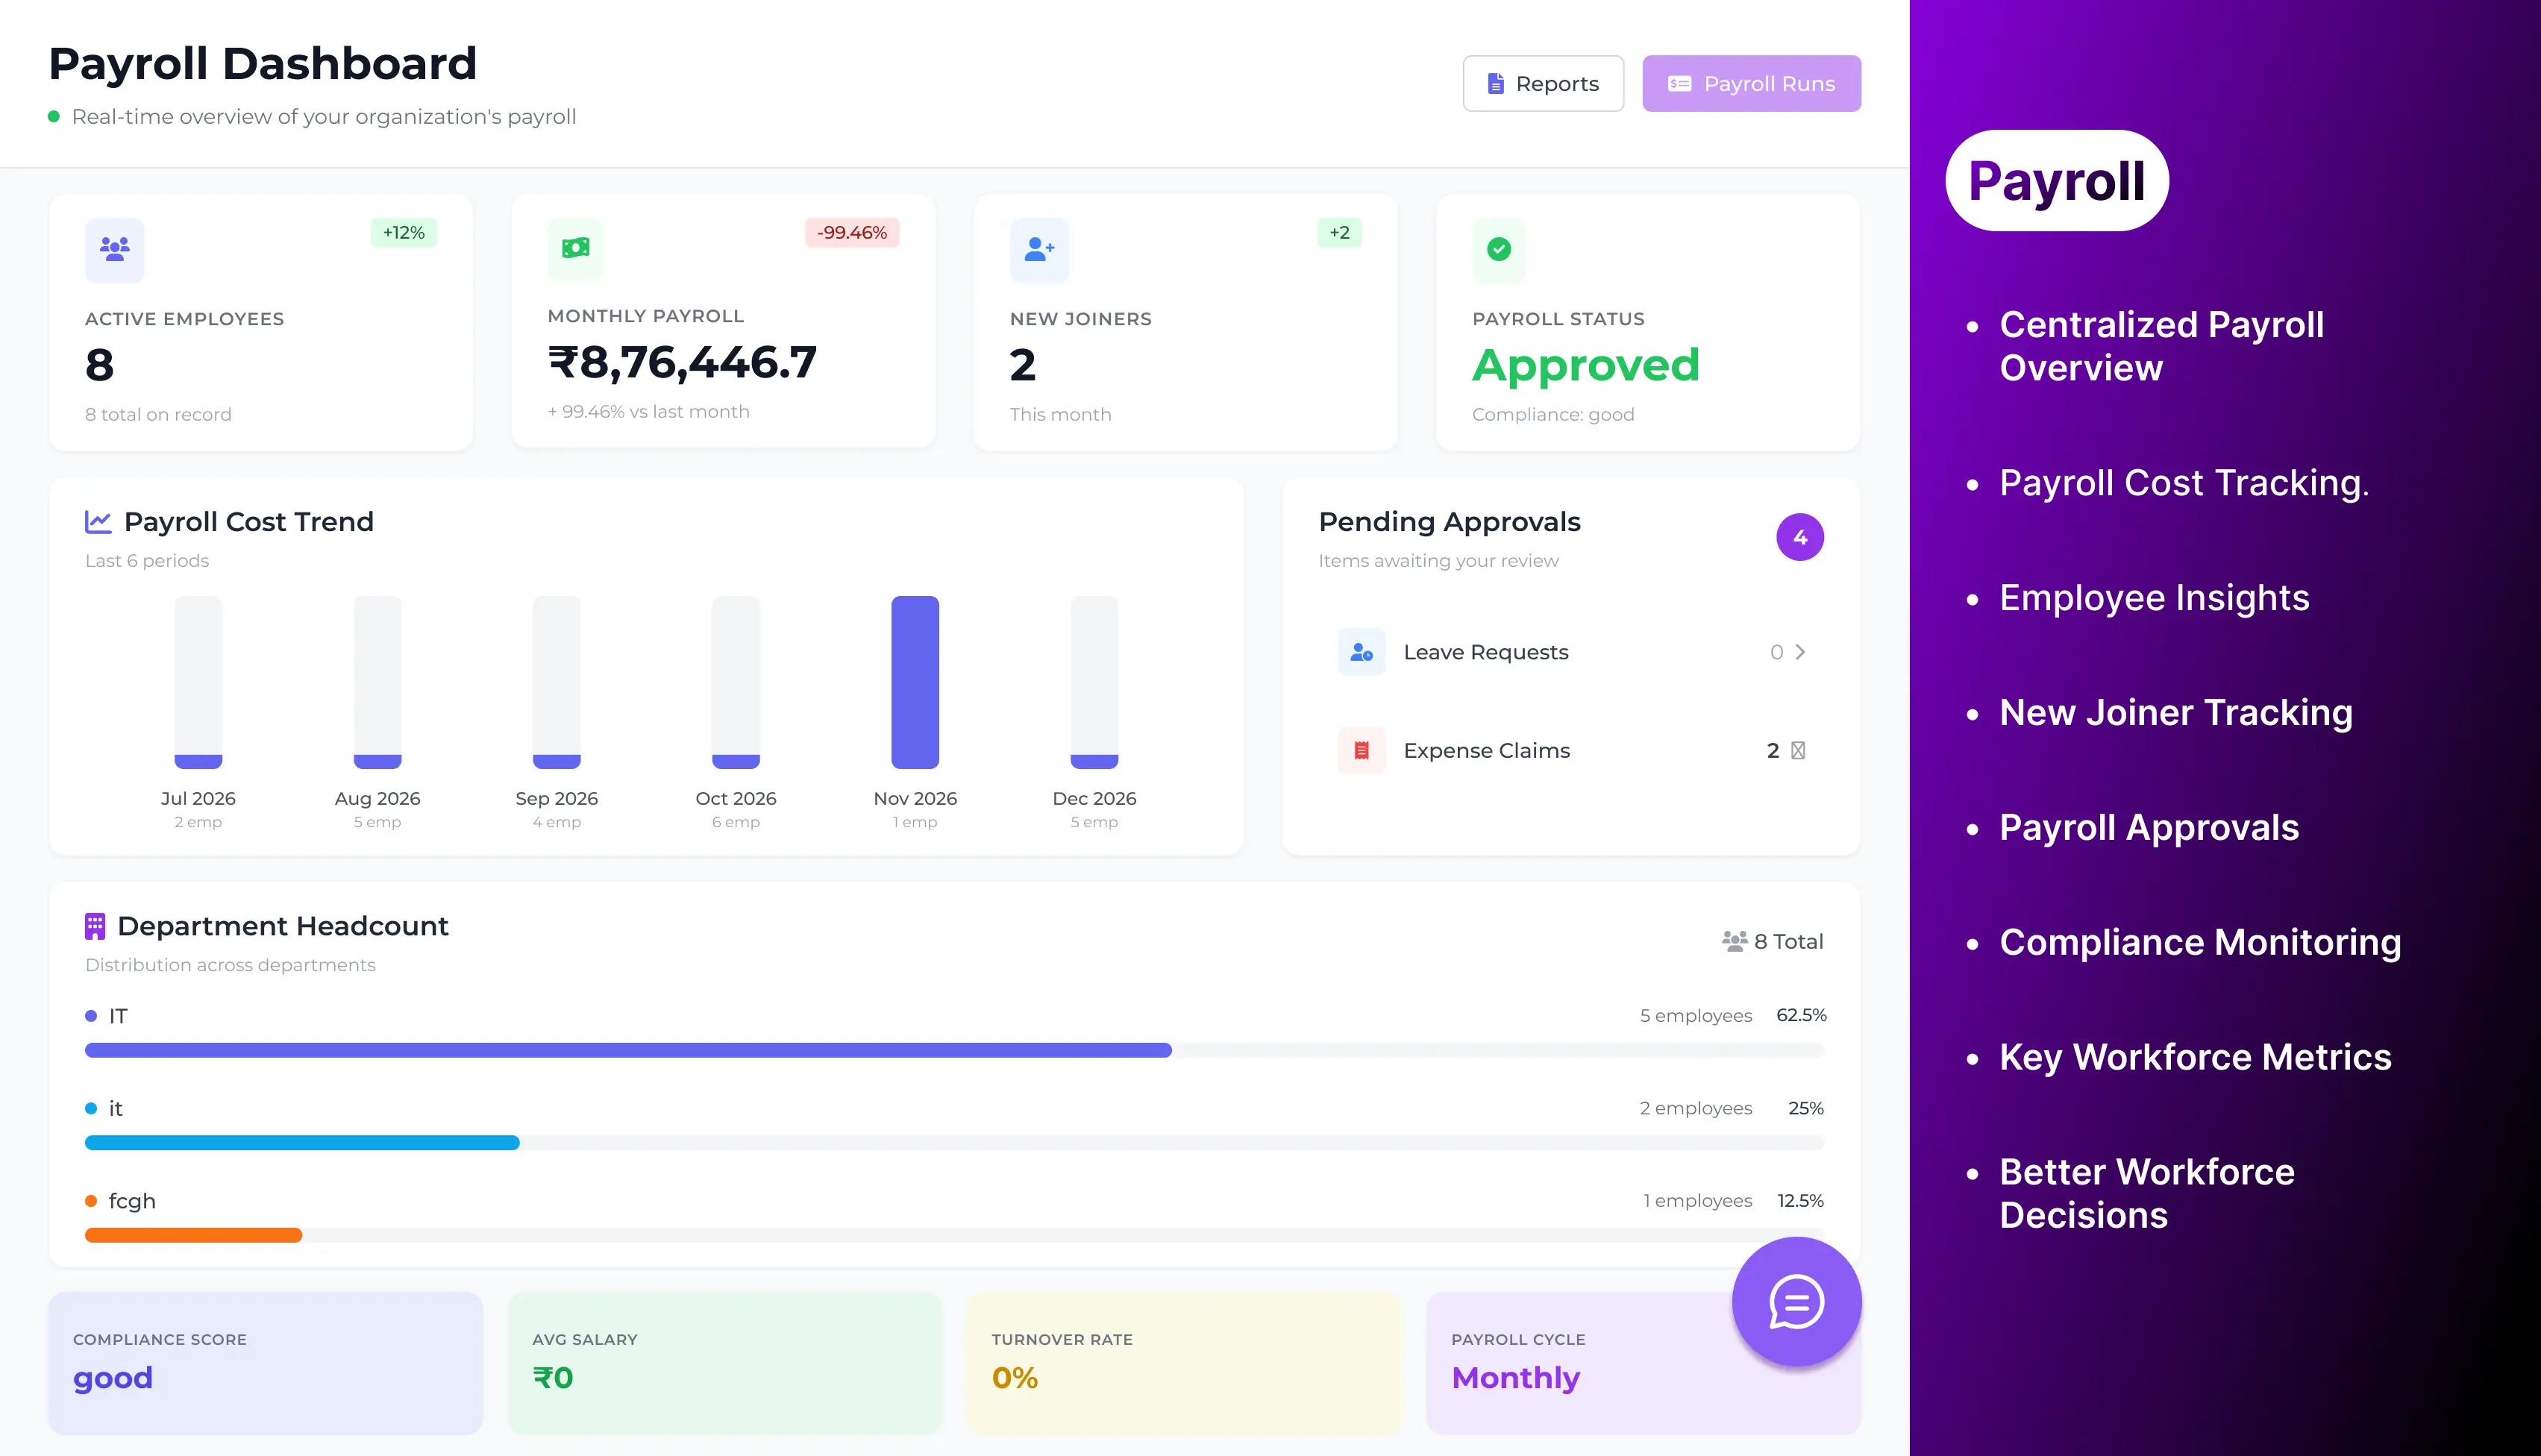Select the Jul 2026 bar in trend chart
This screenshot has height=1456, width=2541.
[198, 682]
